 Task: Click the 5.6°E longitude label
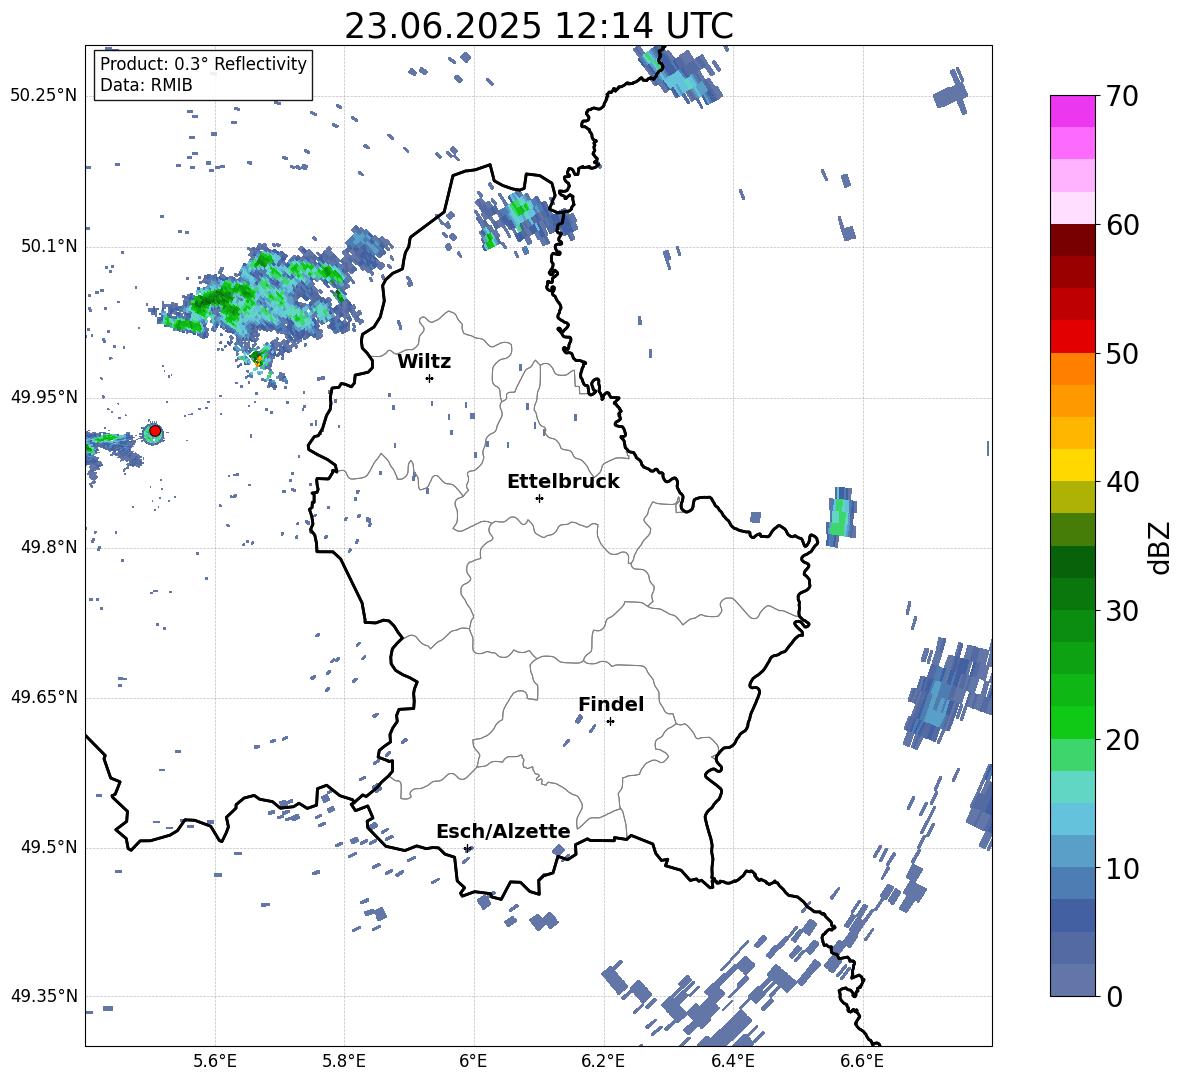[215, 1061]
